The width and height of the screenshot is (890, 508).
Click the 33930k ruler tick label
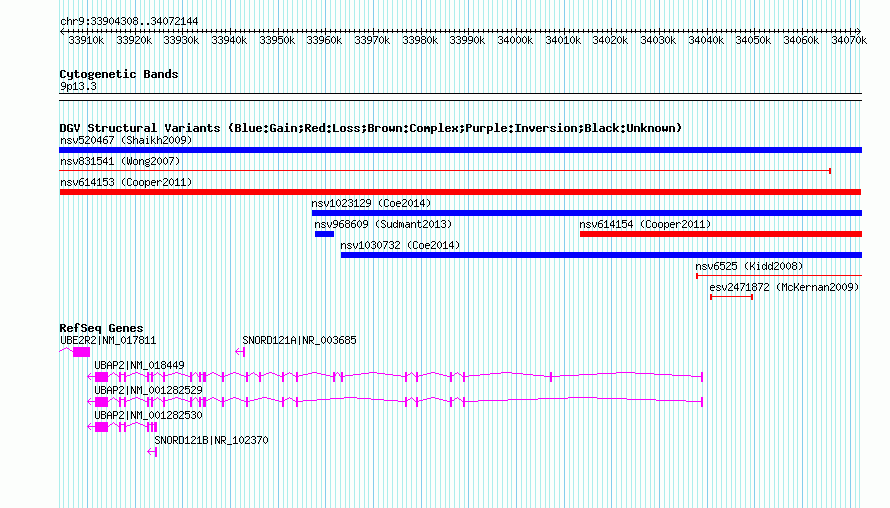(x=181, y=40)
